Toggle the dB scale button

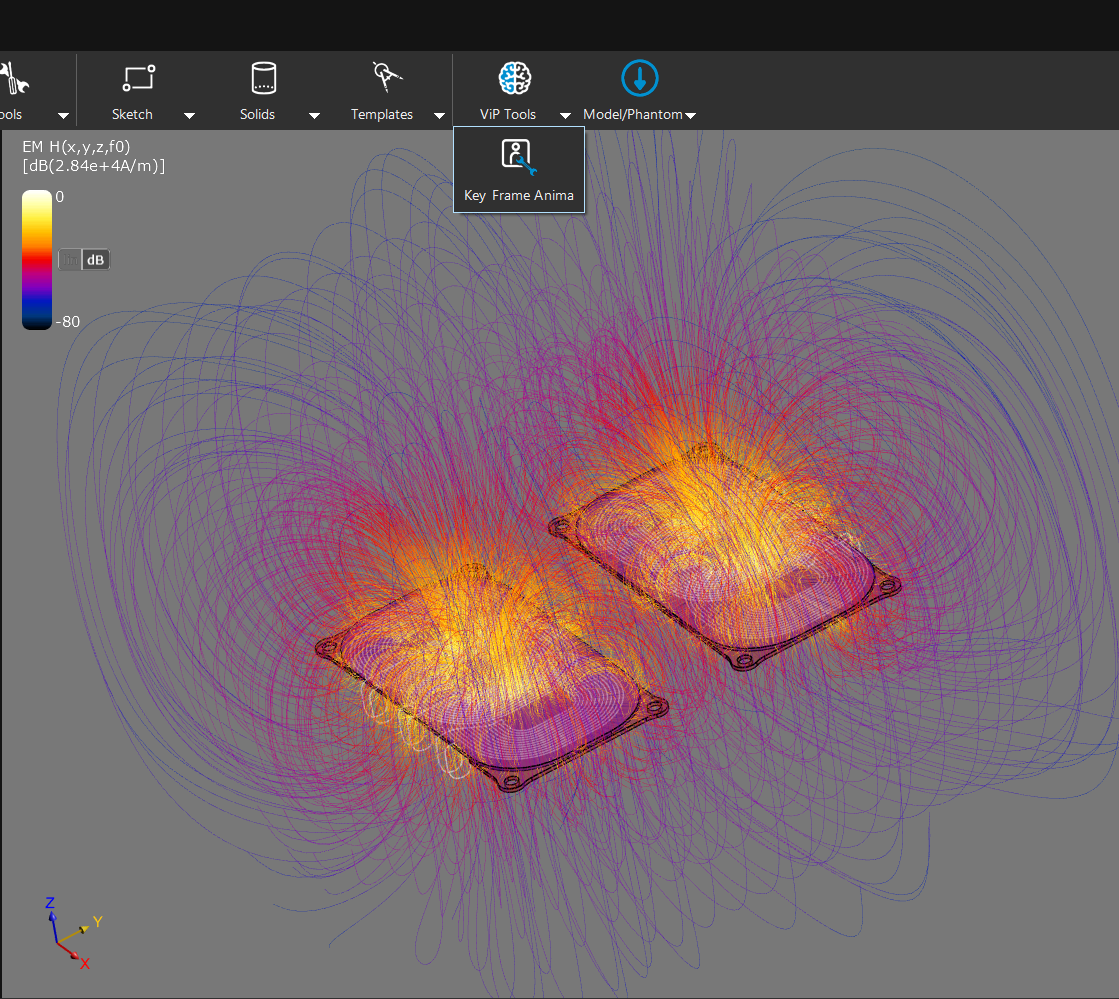click(96, 260)
